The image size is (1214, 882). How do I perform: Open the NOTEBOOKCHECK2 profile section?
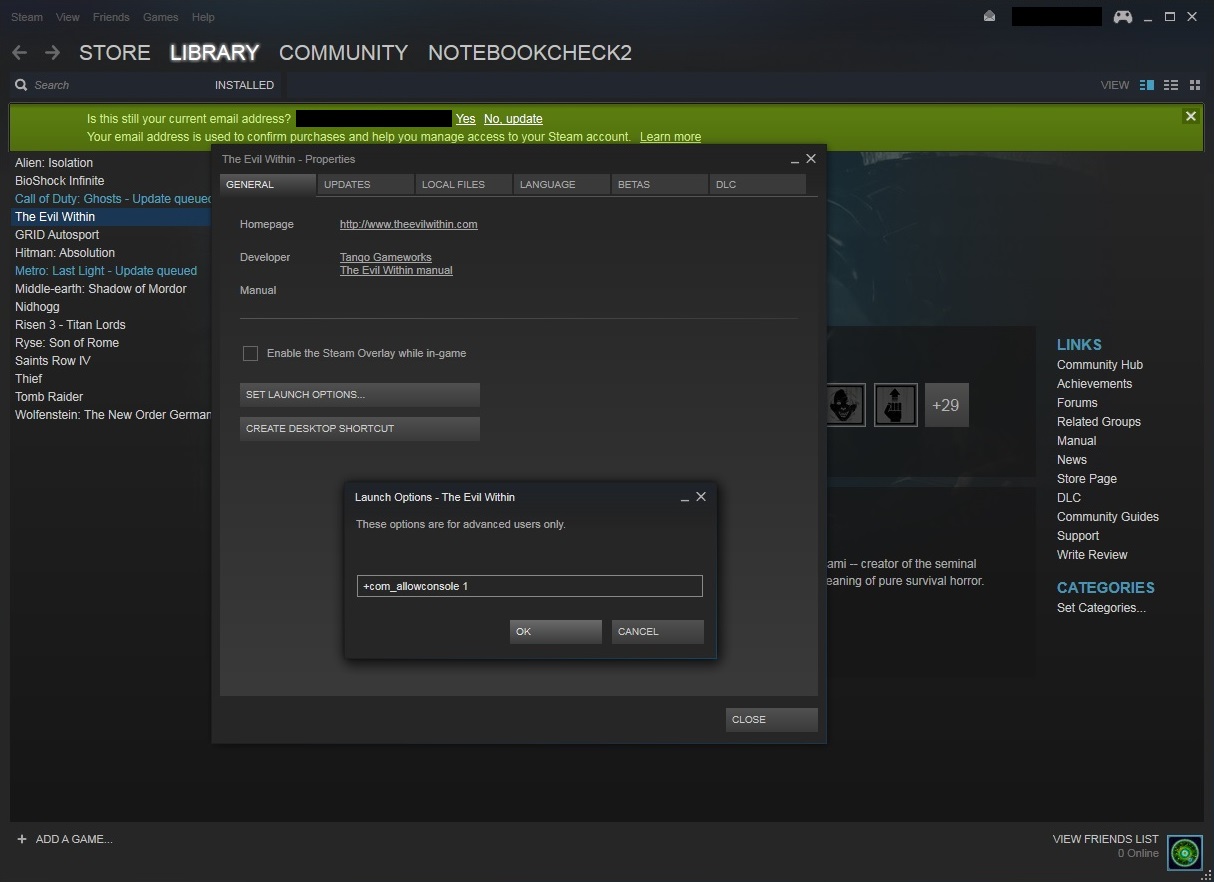[x=530, y=52]
